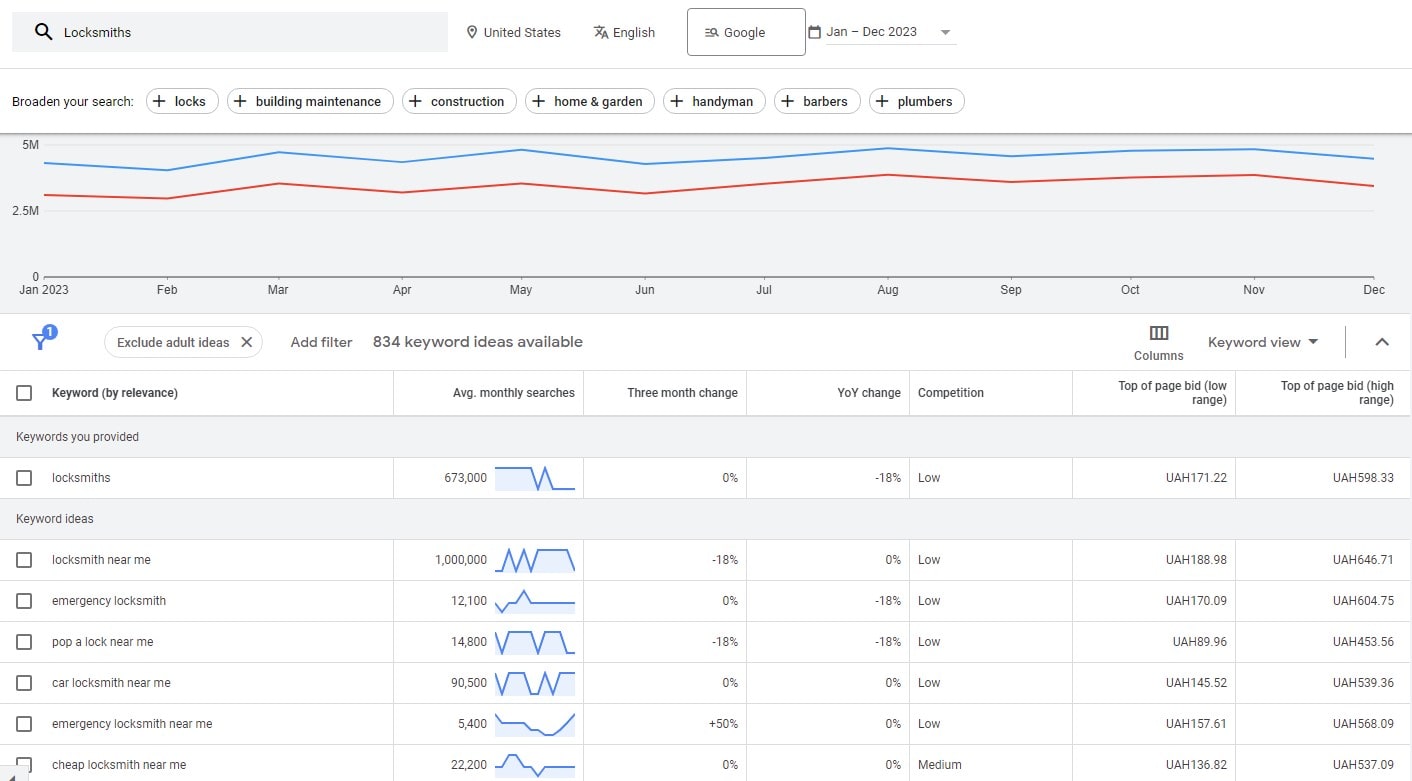Check the car locksmith near me row
The width and height of the screenshot is (1412, 781).
click(24, 683)
